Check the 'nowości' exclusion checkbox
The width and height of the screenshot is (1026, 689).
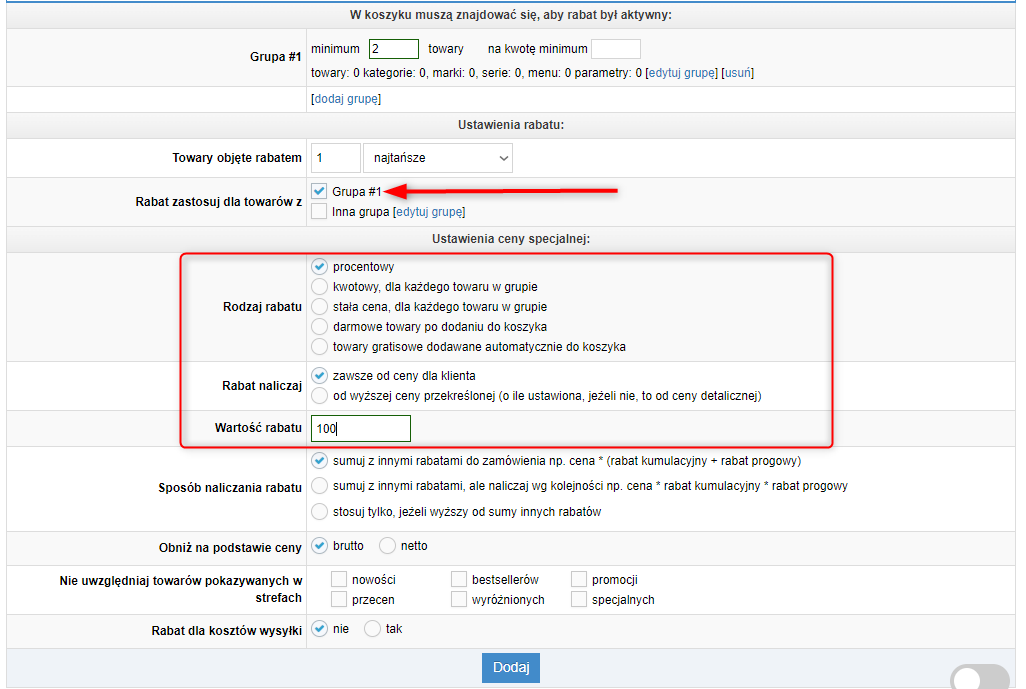[x=338, y=579]
